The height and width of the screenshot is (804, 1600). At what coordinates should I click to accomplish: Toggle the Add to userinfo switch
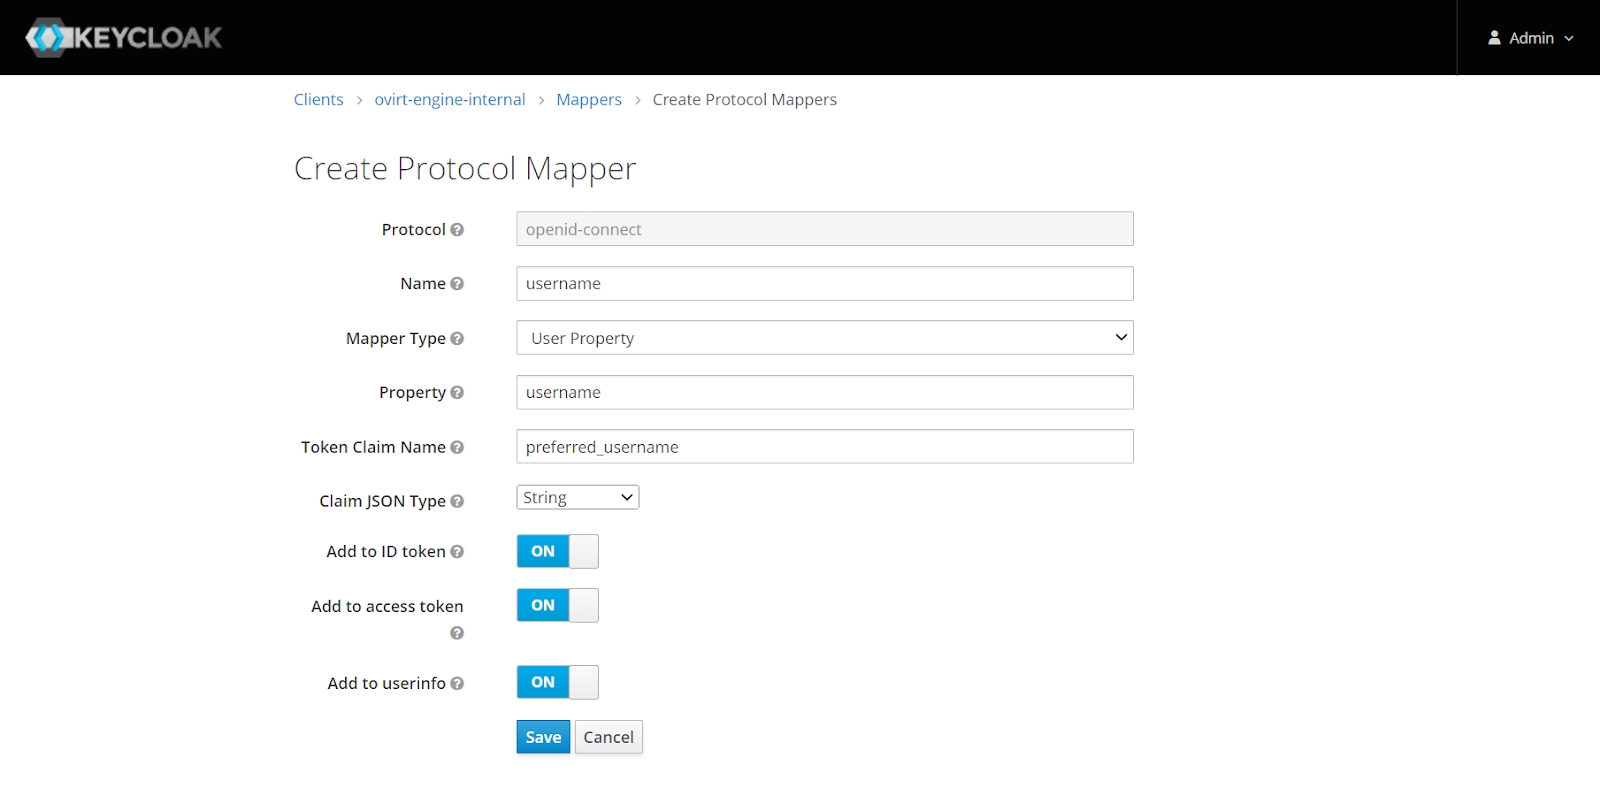coord(557,682)
